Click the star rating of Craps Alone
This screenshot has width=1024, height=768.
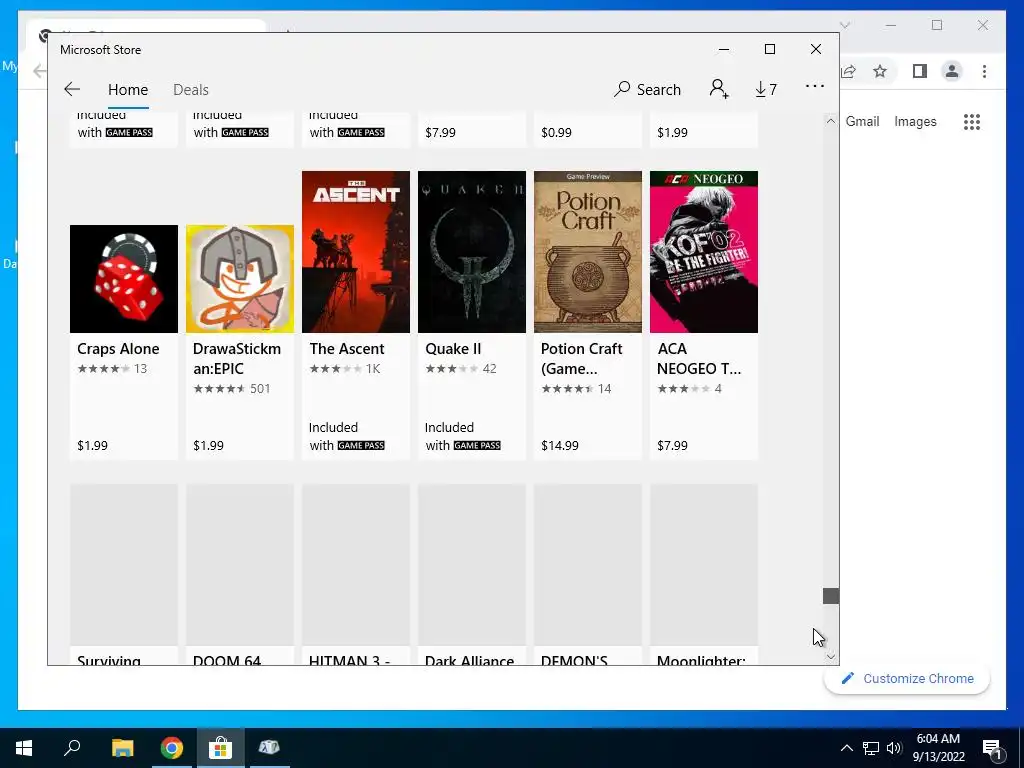[x=104, y=368]
